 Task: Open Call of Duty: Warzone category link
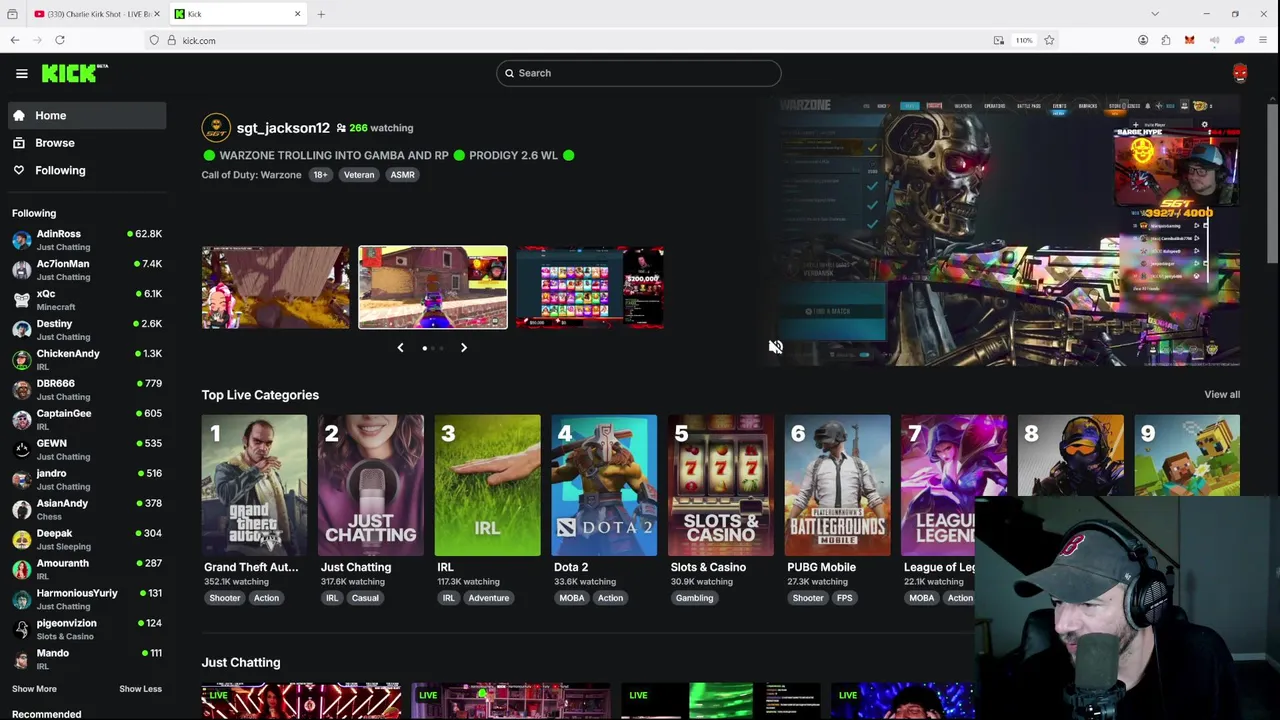251,175
